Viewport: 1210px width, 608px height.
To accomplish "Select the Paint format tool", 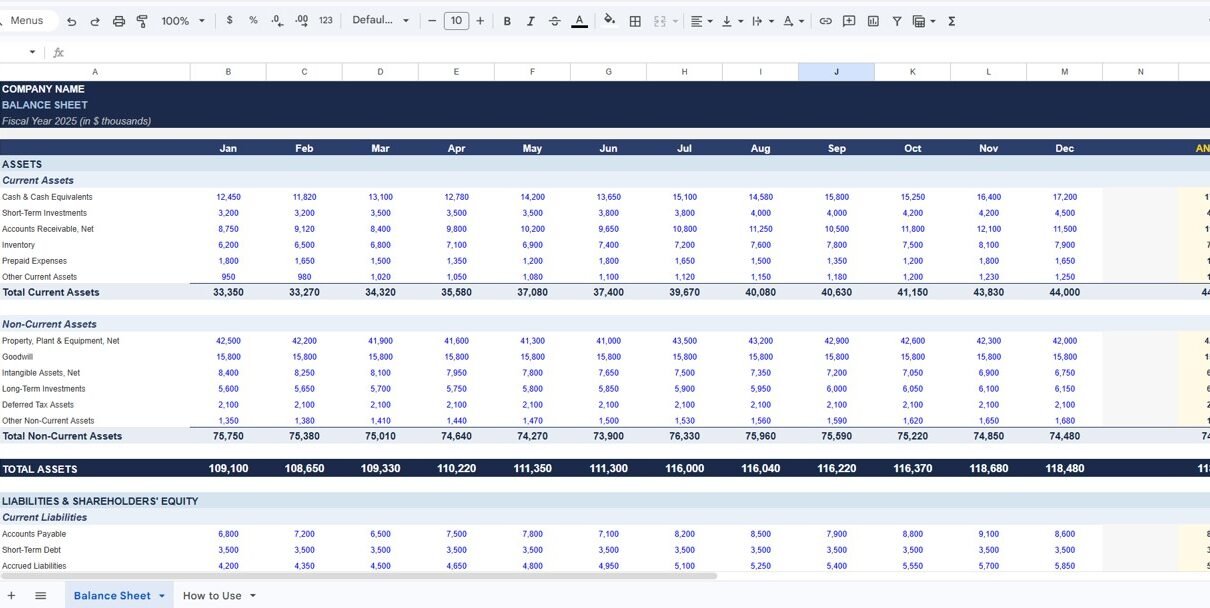I will click(x=142, y=21).
